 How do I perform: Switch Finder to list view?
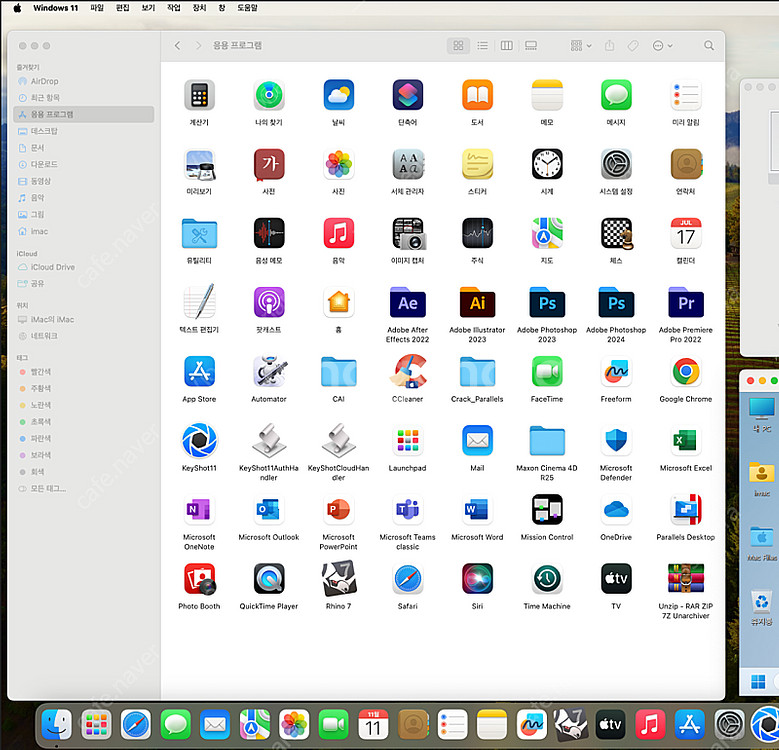(x=482, y=46)
